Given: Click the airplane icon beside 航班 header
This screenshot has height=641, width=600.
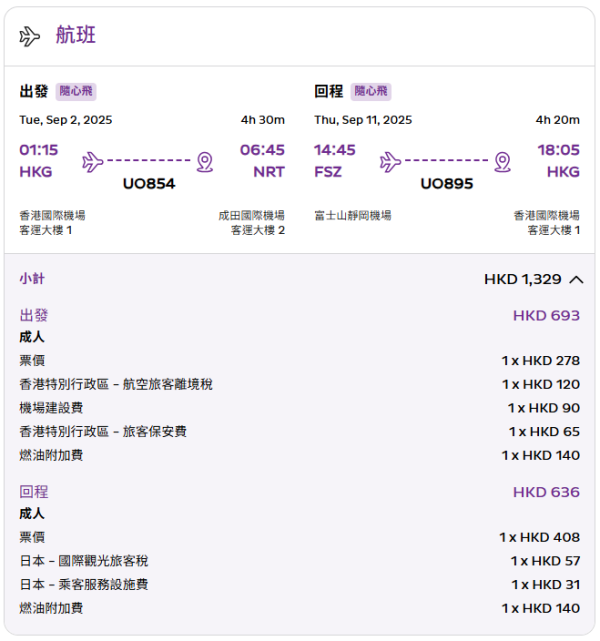Looking at the screenshot, I should [x=29, y=36].
